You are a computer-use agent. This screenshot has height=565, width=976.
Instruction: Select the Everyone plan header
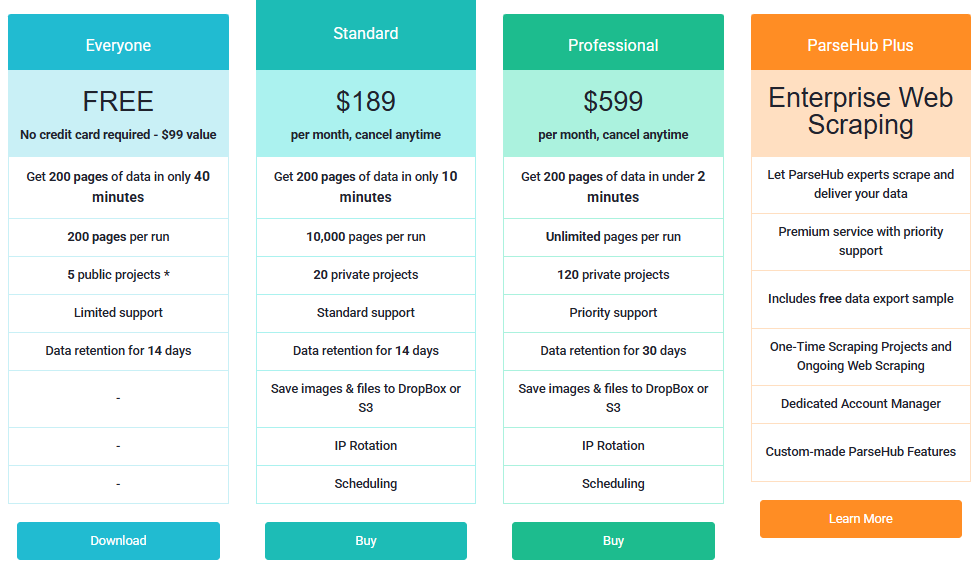click(118, 45)
